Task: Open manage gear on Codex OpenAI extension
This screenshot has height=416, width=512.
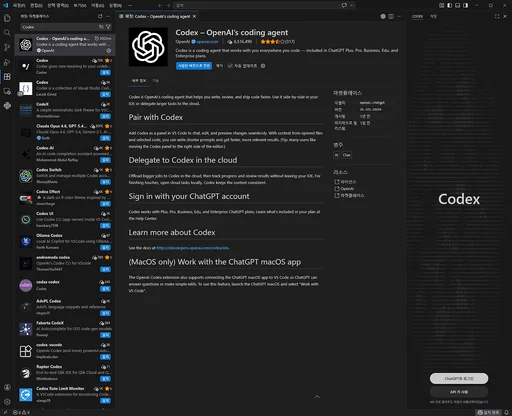Action: (108, 51)
